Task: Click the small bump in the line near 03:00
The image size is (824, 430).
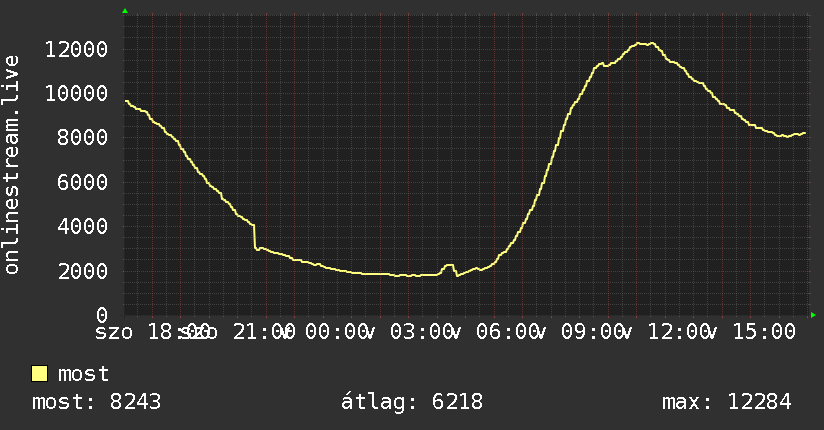Action: click(x=449, y=269)
